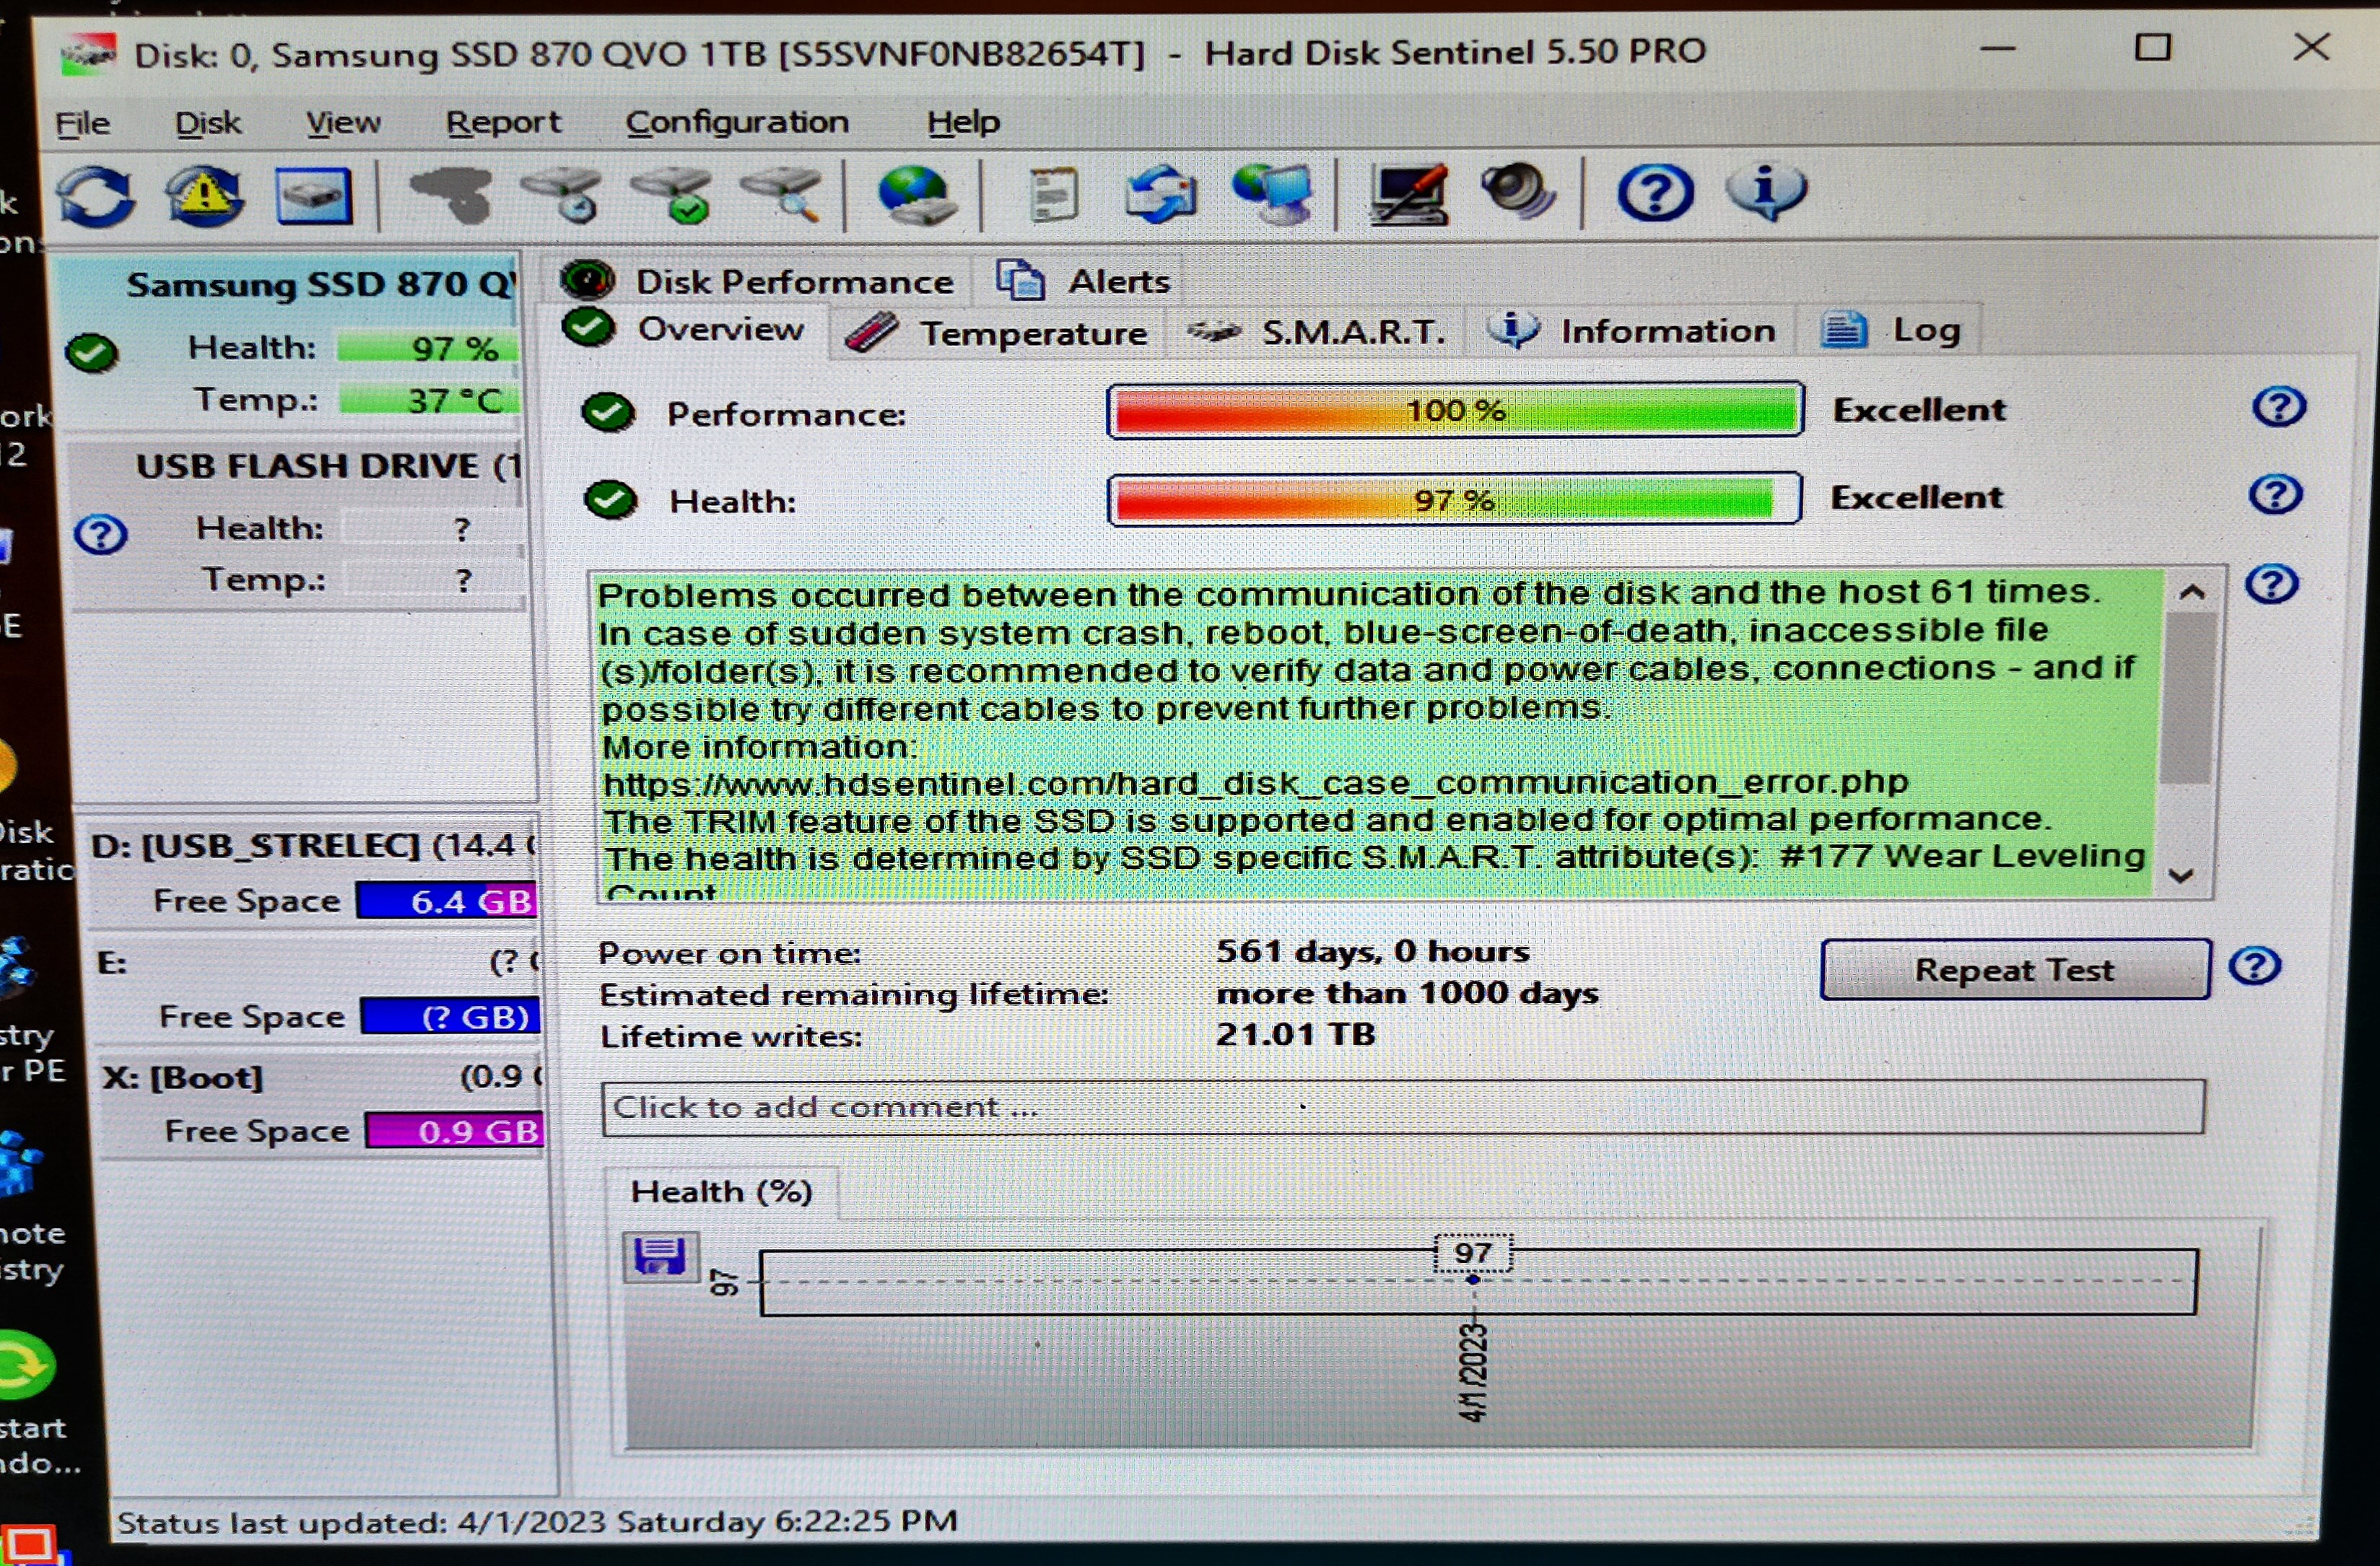Open the Configuration menu
Image resolution: width=2380 pixels, height=1566 pixels.
[737, 122]
